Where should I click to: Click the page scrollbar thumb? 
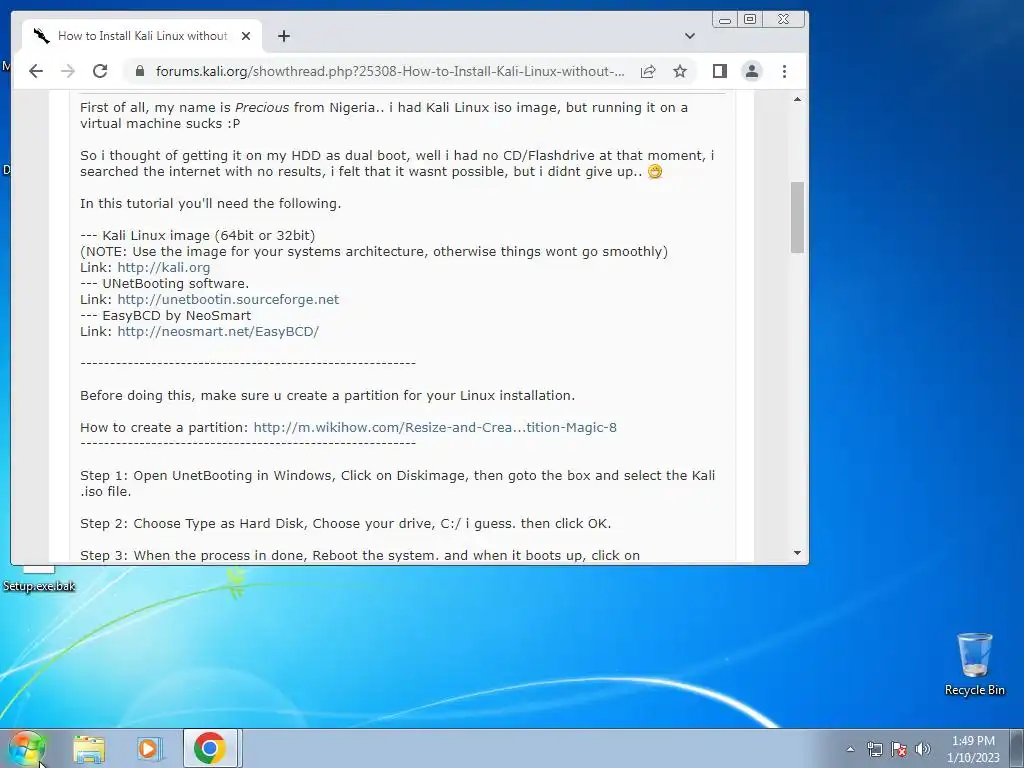pos(797,217)
